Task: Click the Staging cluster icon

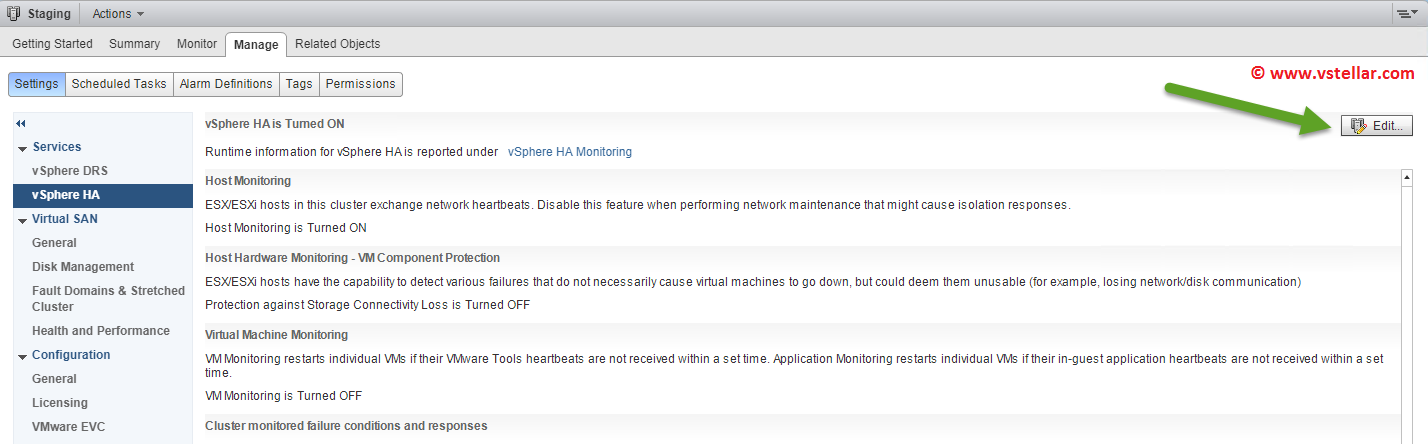Action: pos(13,14)
